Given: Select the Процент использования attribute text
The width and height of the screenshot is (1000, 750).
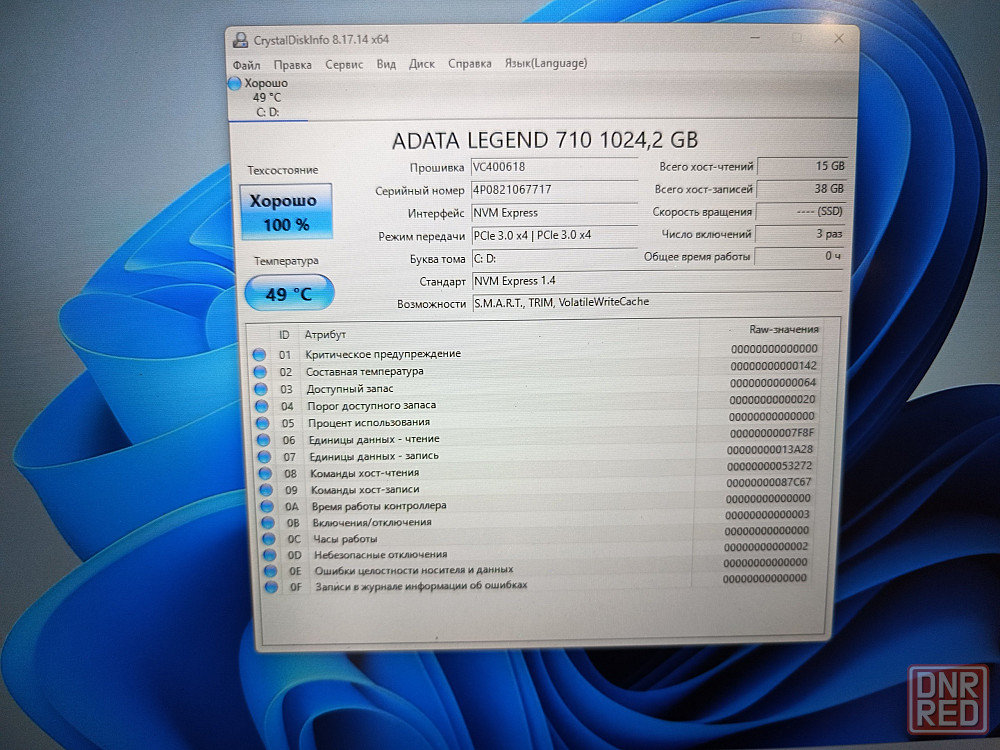Looking at the screenshot, I should click(369, 422).
